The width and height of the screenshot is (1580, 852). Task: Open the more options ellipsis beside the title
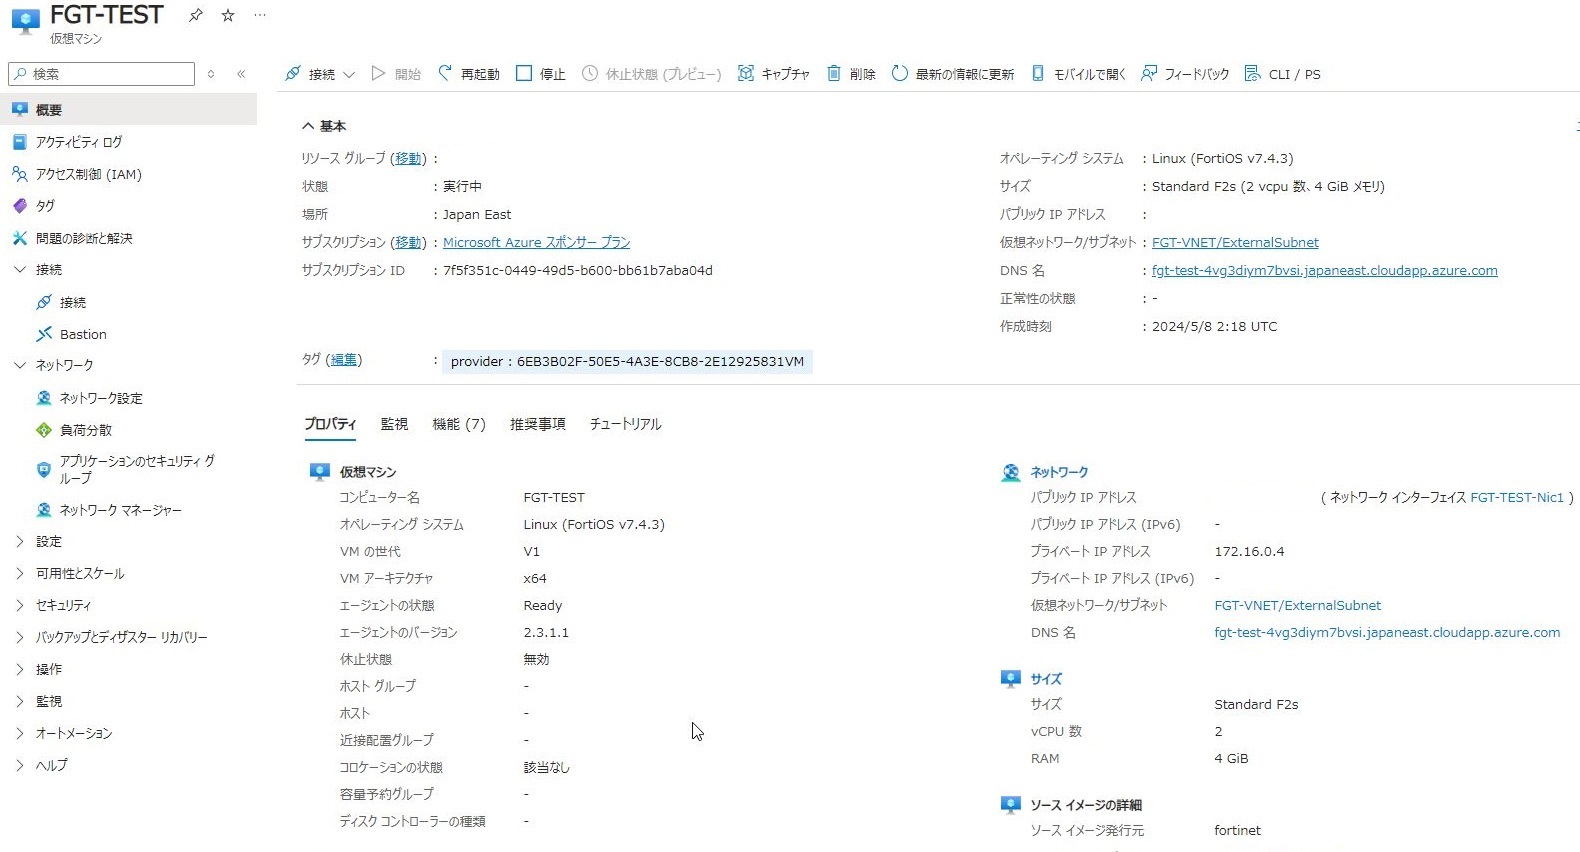tap(260, 15)
